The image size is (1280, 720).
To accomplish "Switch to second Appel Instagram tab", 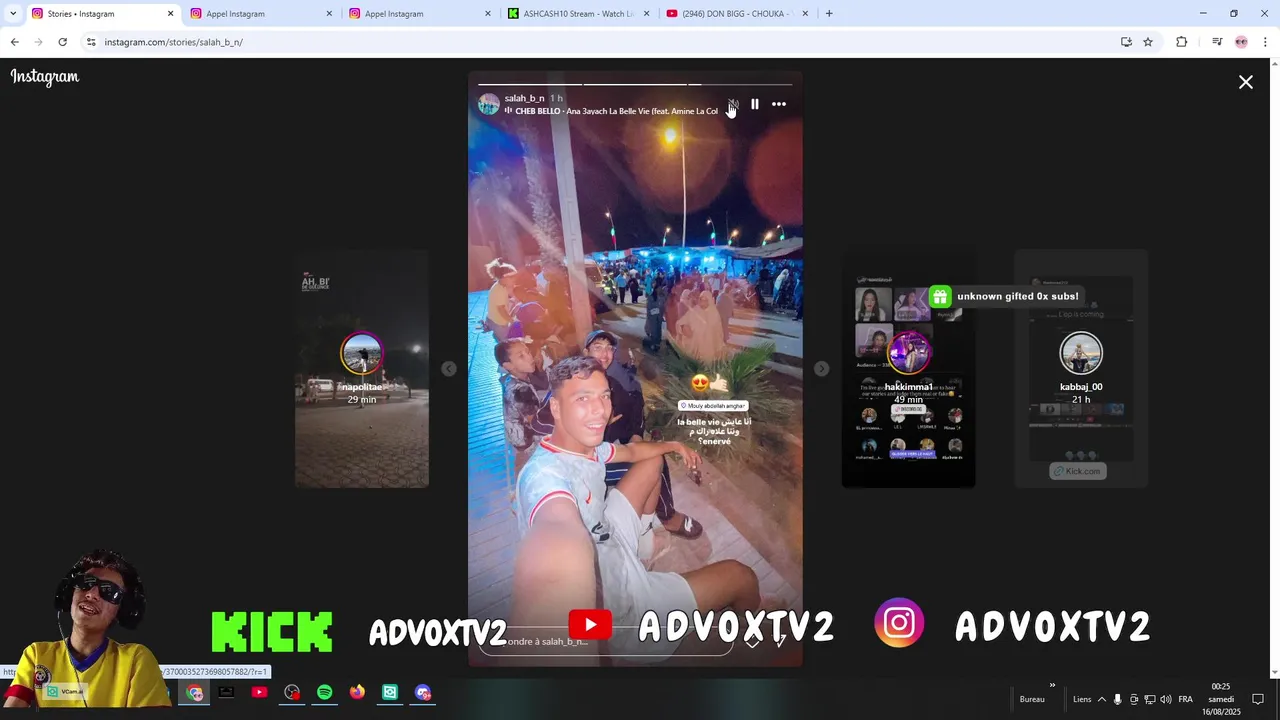I will pos(421,14).
